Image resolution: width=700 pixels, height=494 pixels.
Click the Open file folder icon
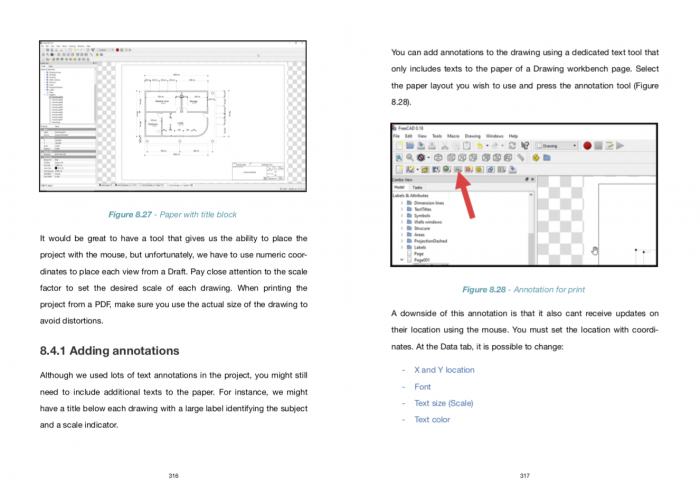410,145
